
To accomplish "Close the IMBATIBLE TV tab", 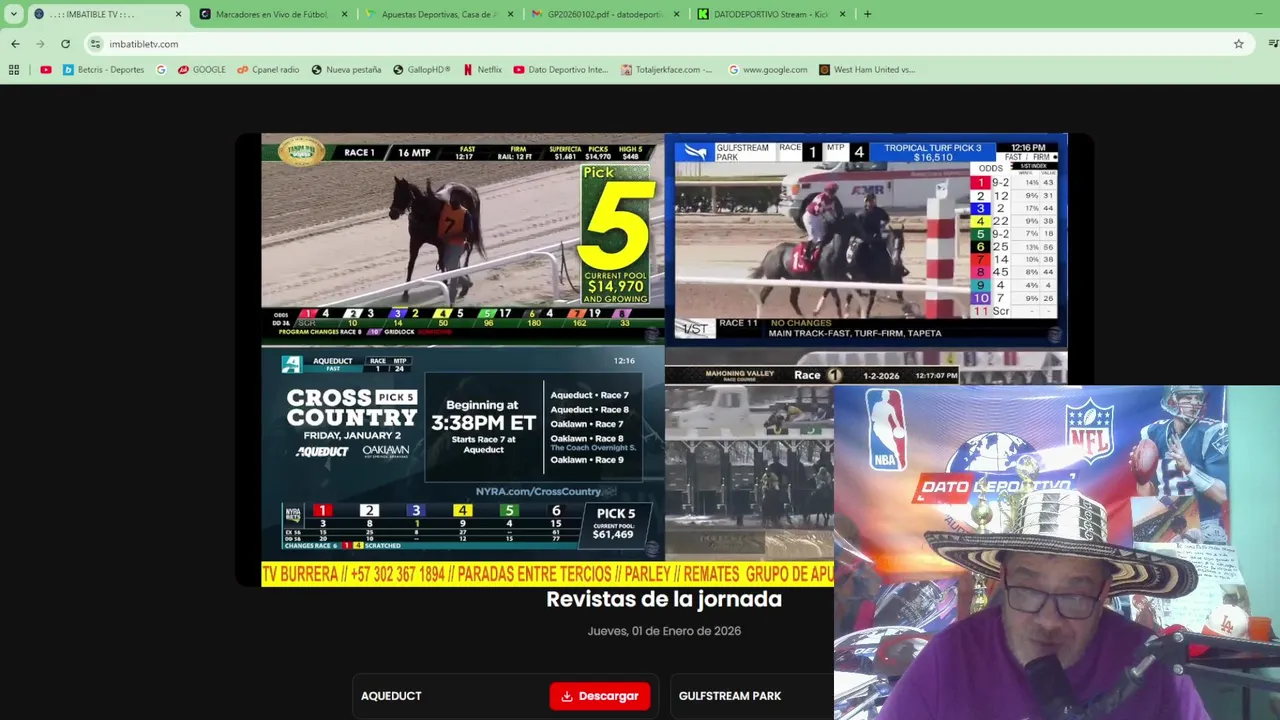I will point(179,14).
